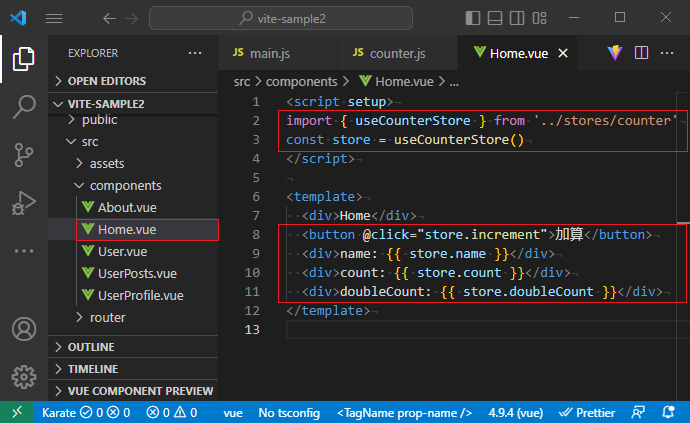Switch to the main.js tab
This screenshot has height=423, width=690.
tap(278, 53)
